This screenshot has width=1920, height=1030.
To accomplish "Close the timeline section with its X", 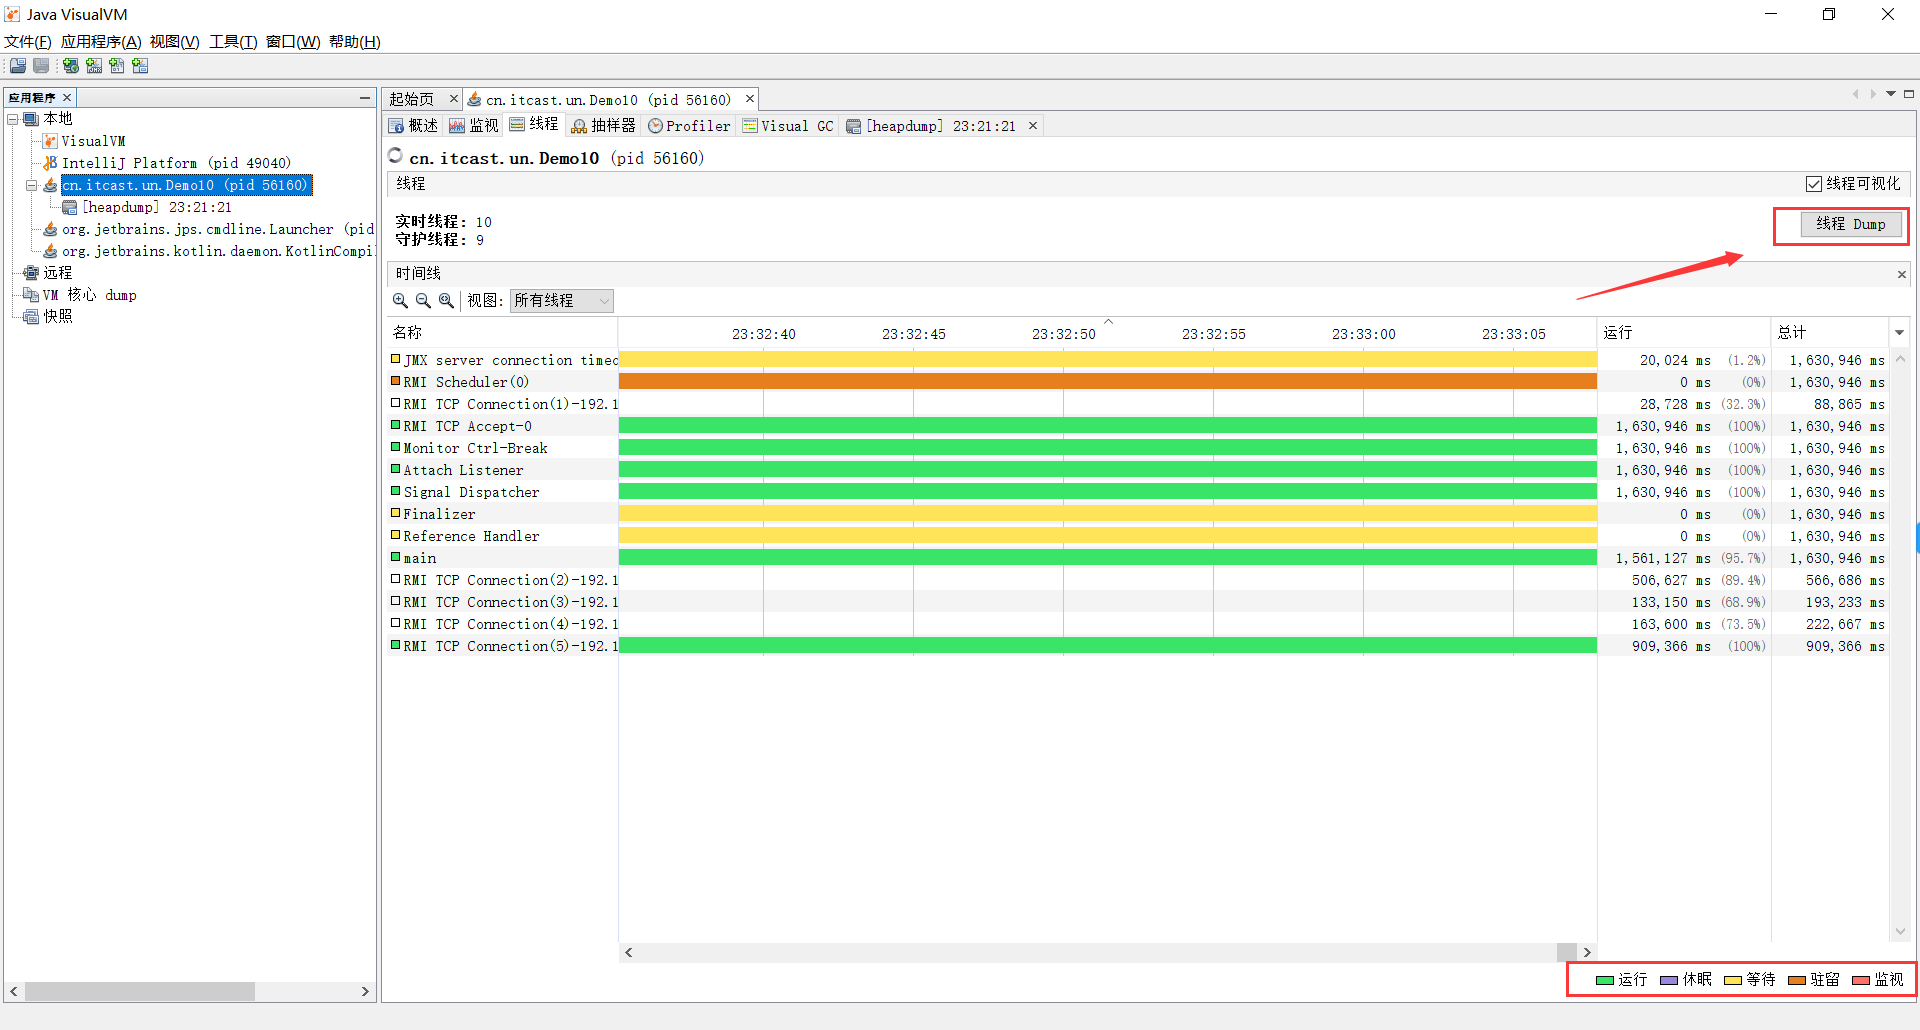I will (x=1901, y=275).
